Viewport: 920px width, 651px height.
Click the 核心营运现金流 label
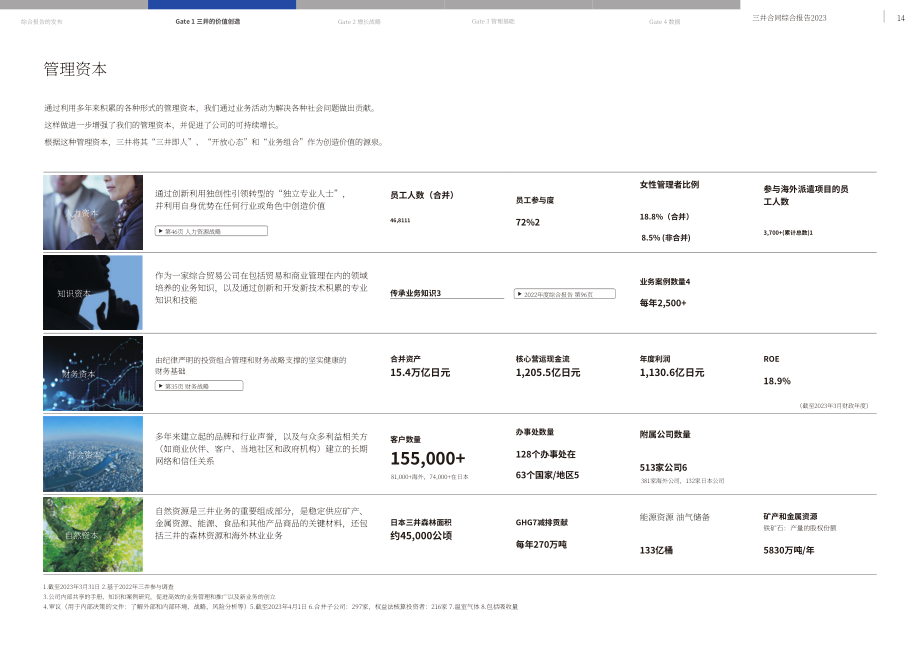click(x=543, y=358)
